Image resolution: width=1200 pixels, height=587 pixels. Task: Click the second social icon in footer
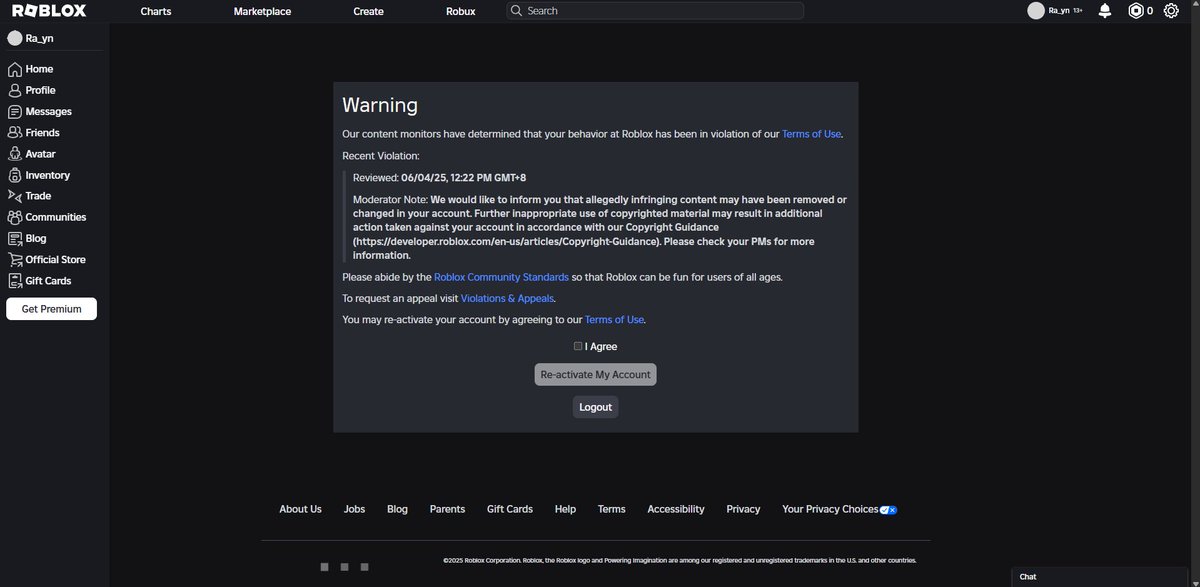tap(345, 567)
